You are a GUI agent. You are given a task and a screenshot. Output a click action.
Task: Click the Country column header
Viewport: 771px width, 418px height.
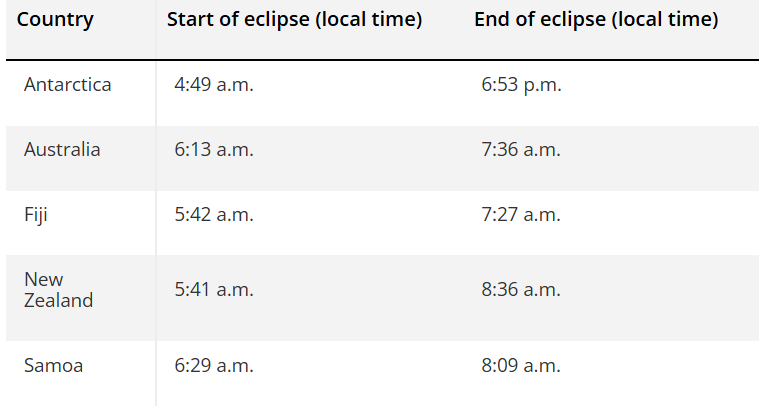54,21
